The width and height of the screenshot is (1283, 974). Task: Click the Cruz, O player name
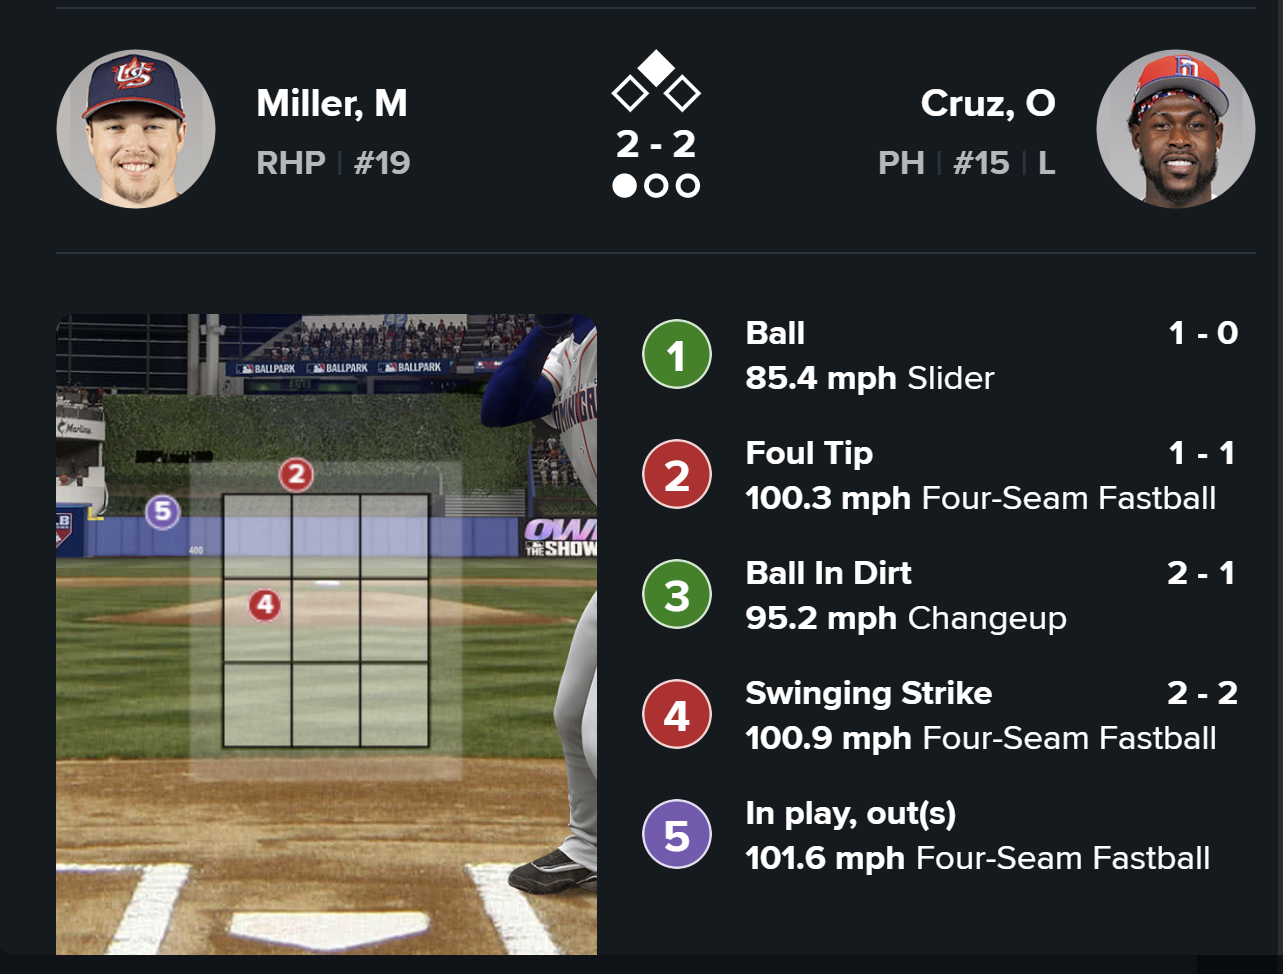[x=987, y=103]
